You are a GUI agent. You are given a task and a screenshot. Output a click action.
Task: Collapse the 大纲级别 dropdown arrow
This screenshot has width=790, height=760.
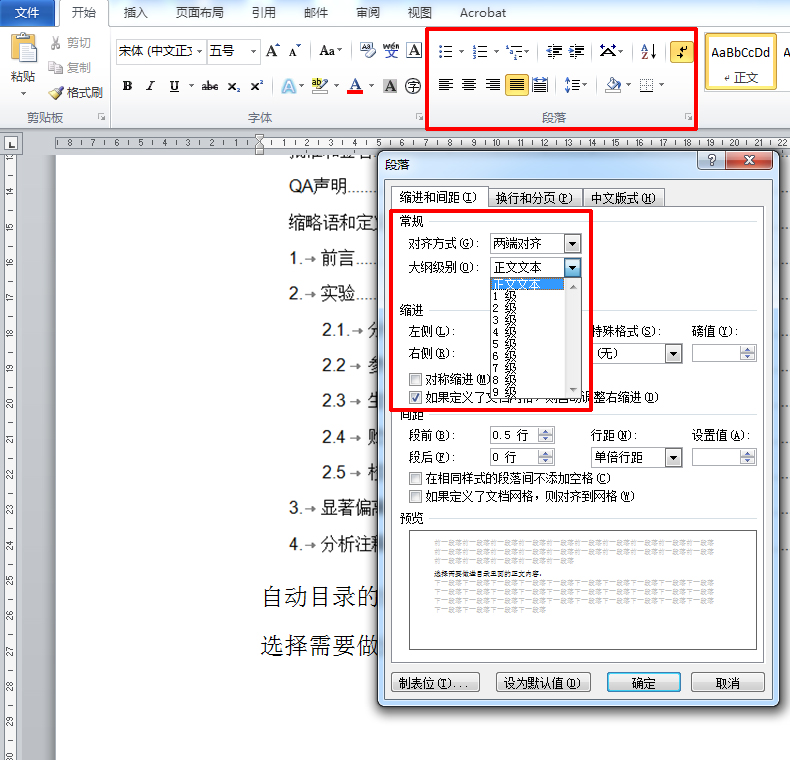click(x=572, y=268)
